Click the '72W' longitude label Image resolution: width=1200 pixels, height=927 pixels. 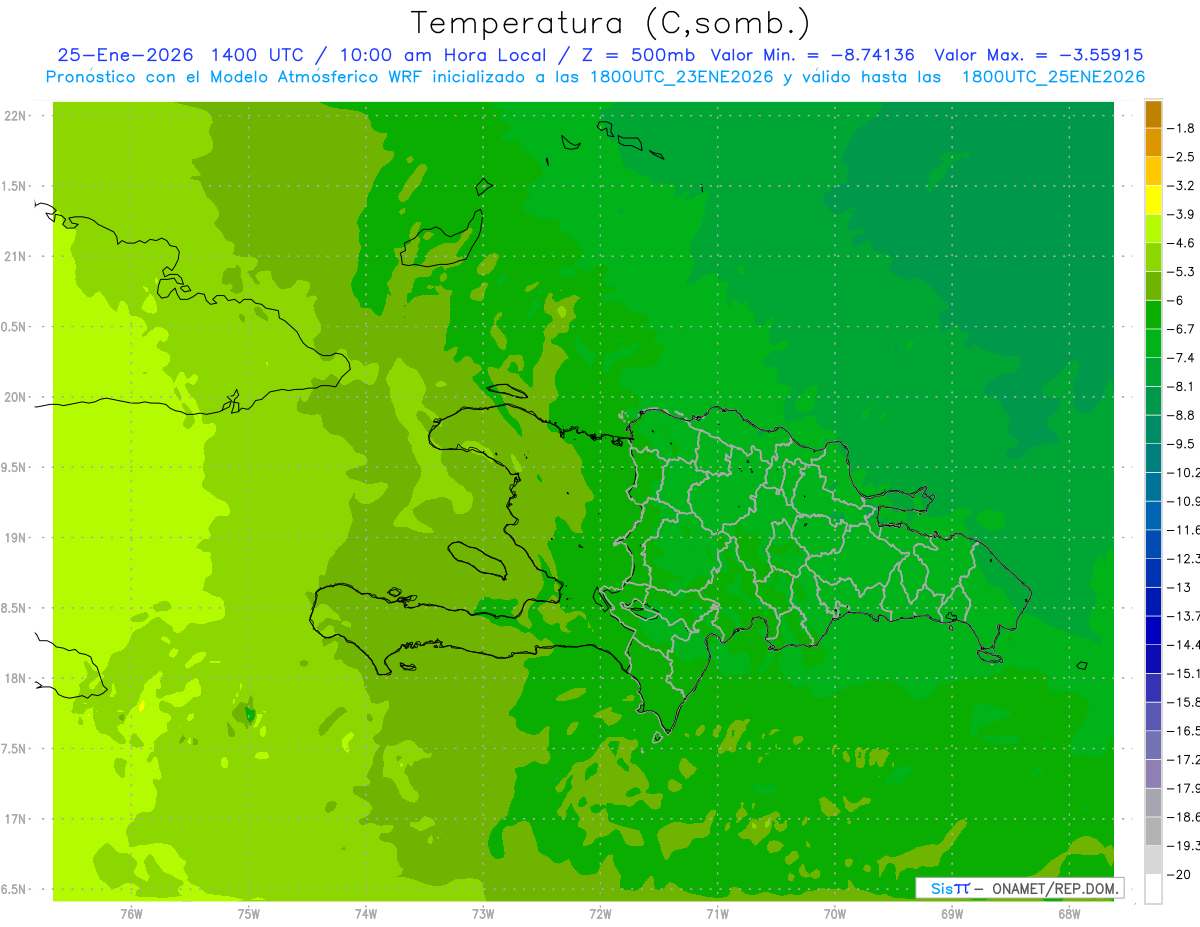click(600, 913)
